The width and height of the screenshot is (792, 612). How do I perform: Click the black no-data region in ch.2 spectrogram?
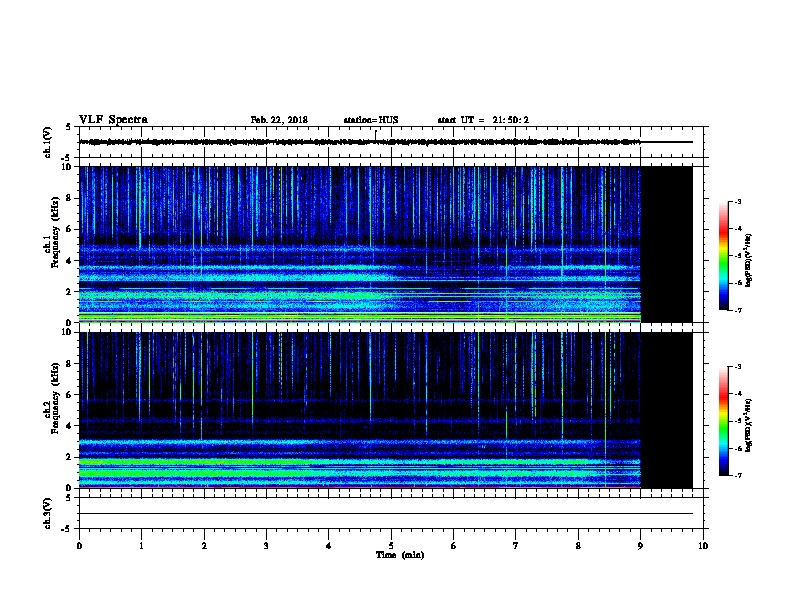pos(667,410)
